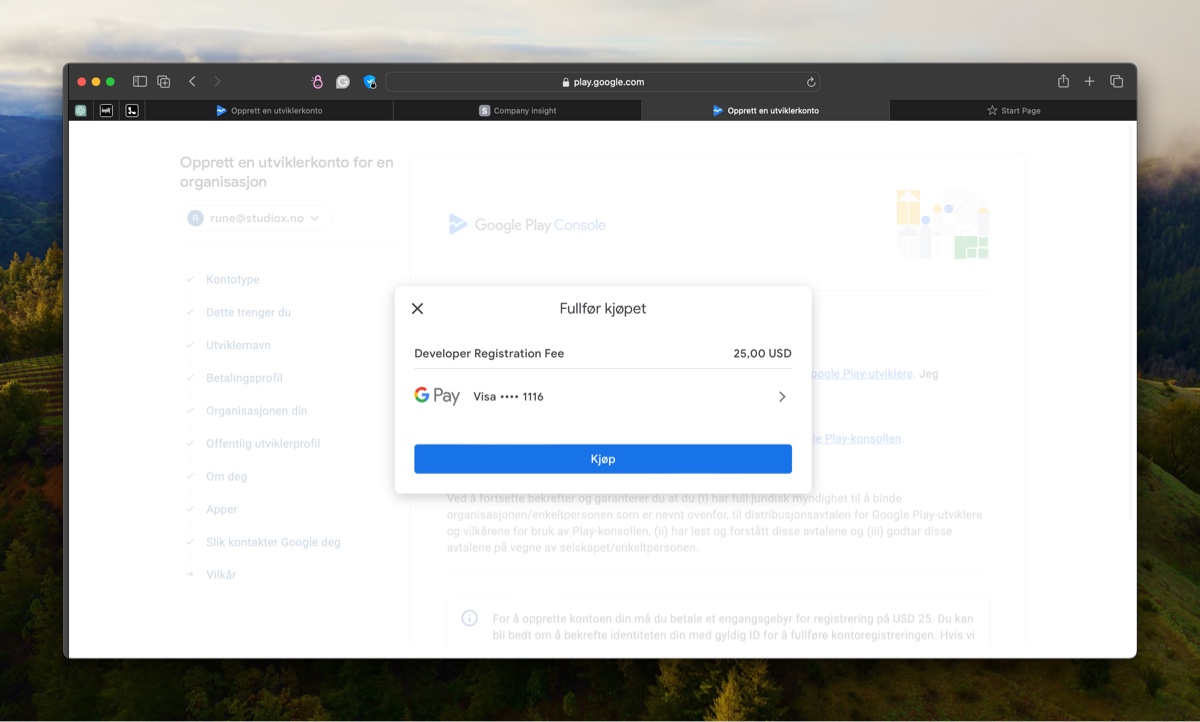This screenshot has width=1200, height=722.
Task: Go forward with the forward arrow
Action: [x=217, y=82]
